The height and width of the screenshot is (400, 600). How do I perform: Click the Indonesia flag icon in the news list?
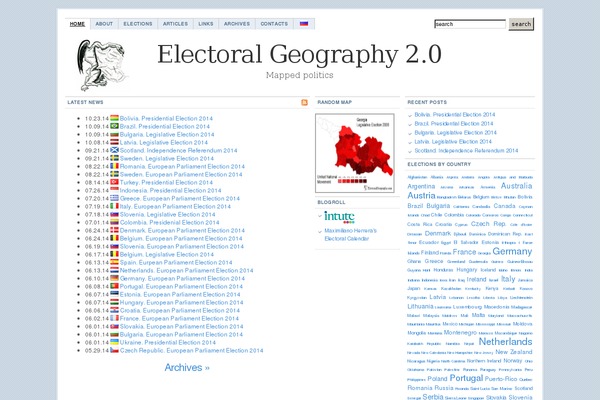tap(114, 190)
